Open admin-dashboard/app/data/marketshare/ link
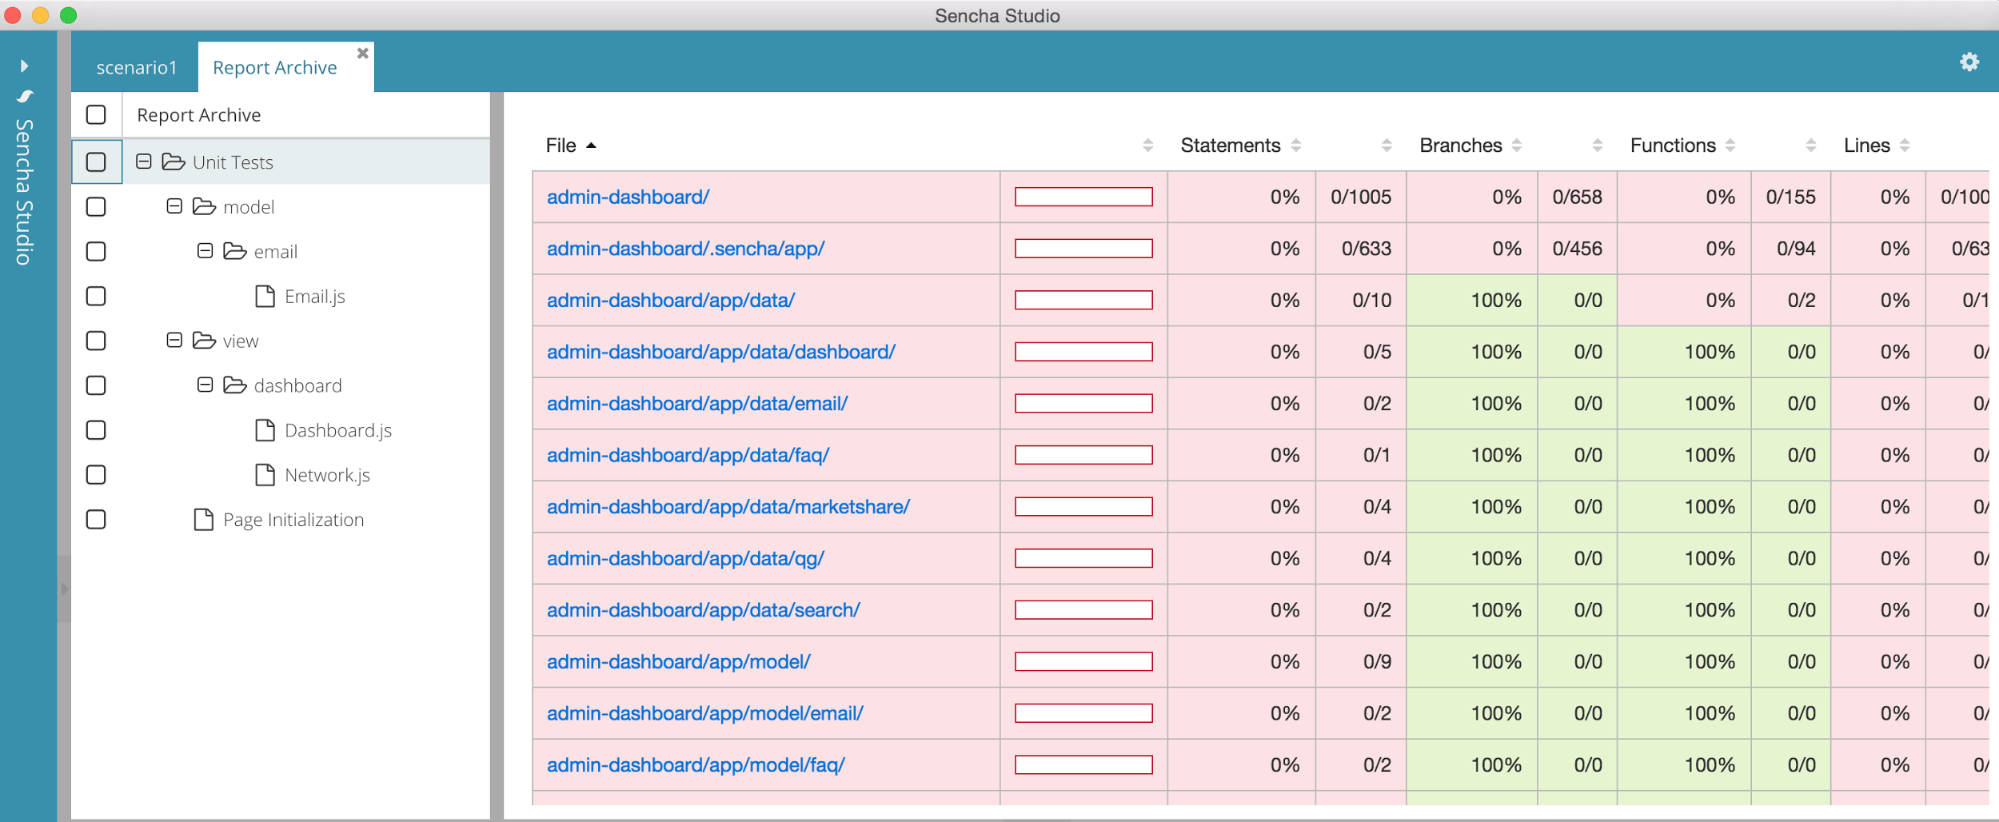The image size is (1999, 822). tap(728, 507)
